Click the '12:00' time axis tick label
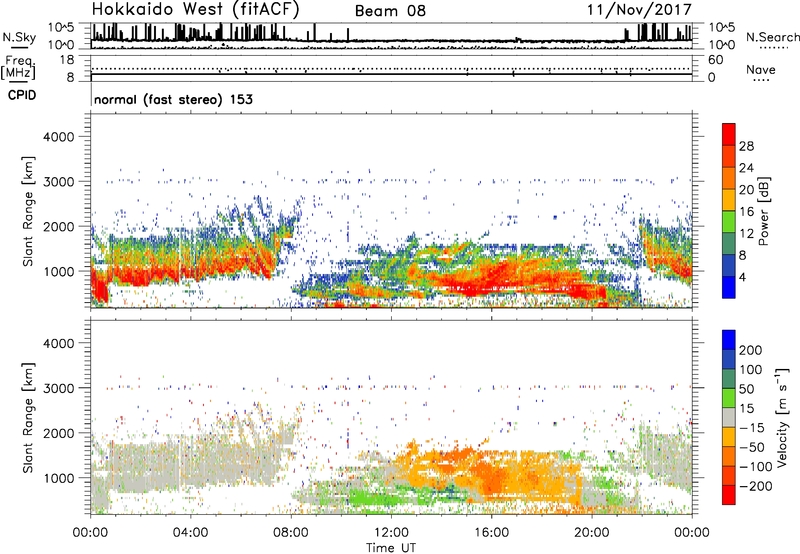Viewport: 800px width, 554px height. (391, 533)
